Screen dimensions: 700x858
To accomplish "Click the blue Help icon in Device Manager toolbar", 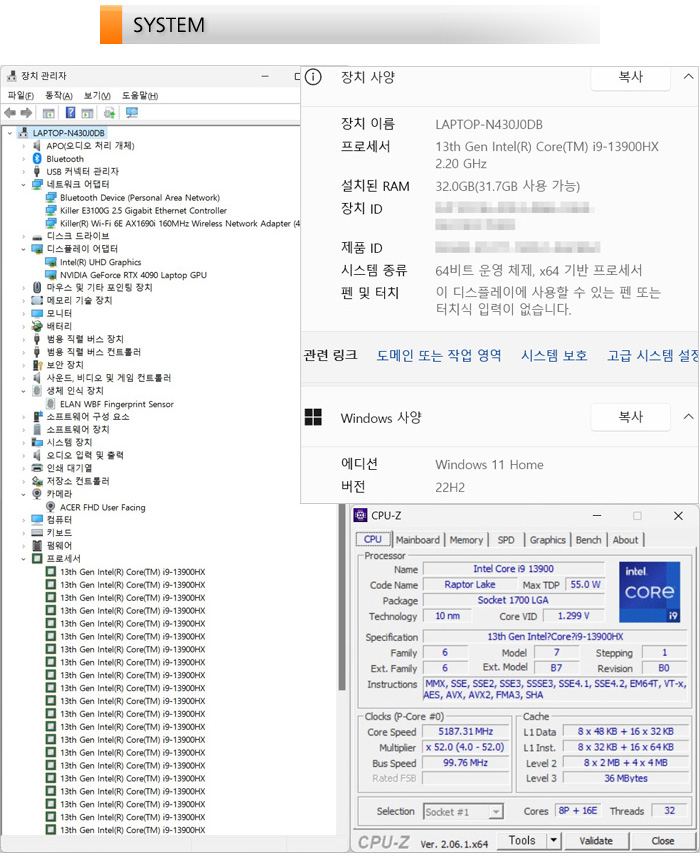I will [x=71, y=113].
